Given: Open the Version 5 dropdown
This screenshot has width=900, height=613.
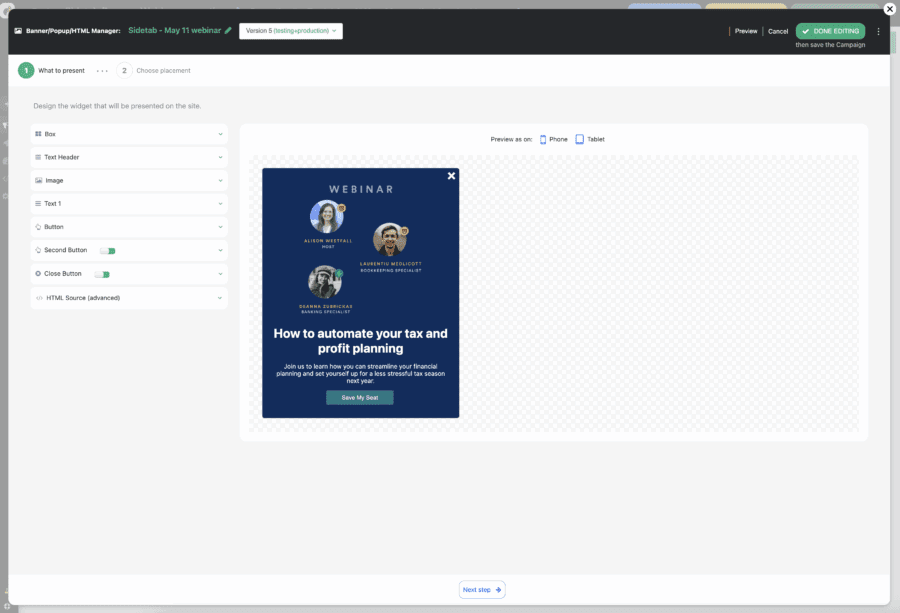Looking at the screenshot, I should point(291,31).
